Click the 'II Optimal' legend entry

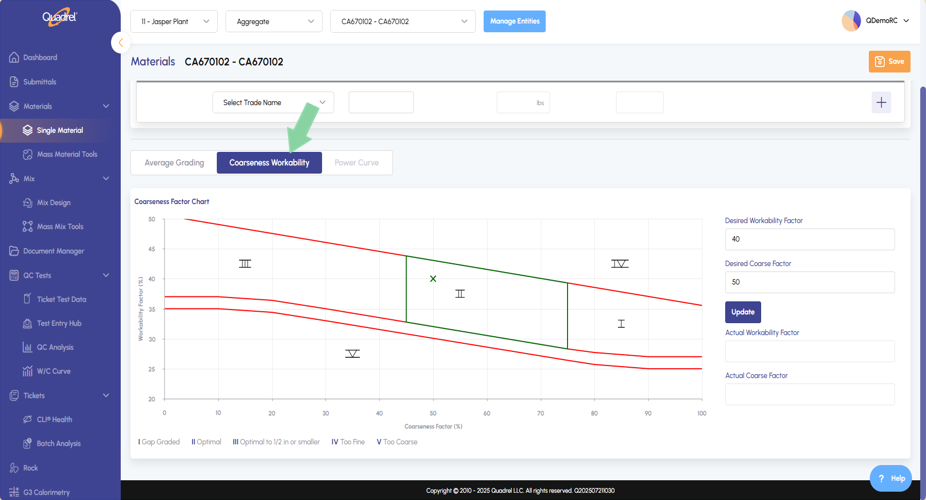pos(206,442)
